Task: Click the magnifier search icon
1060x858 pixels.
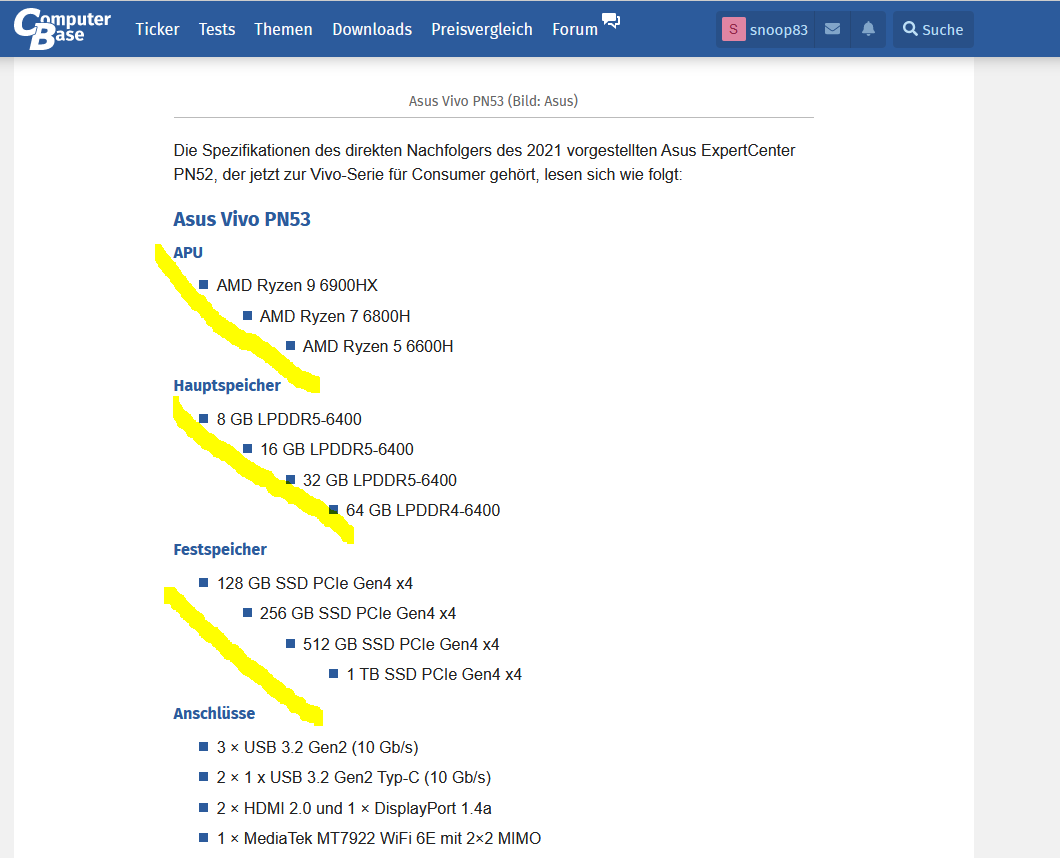Action: [910, 29]
